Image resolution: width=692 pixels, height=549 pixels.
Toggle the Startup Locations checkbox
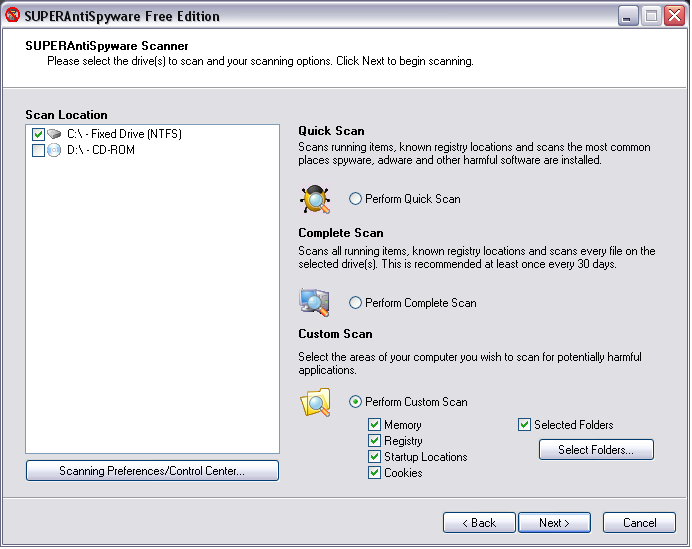pos(374,457)
